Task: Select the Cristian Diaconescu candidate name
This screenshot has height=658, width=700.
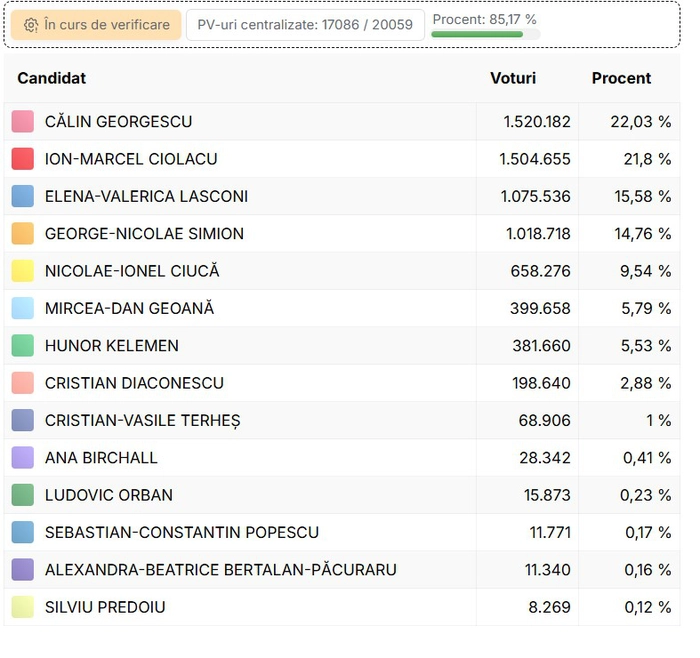Action: coord(134,383)
